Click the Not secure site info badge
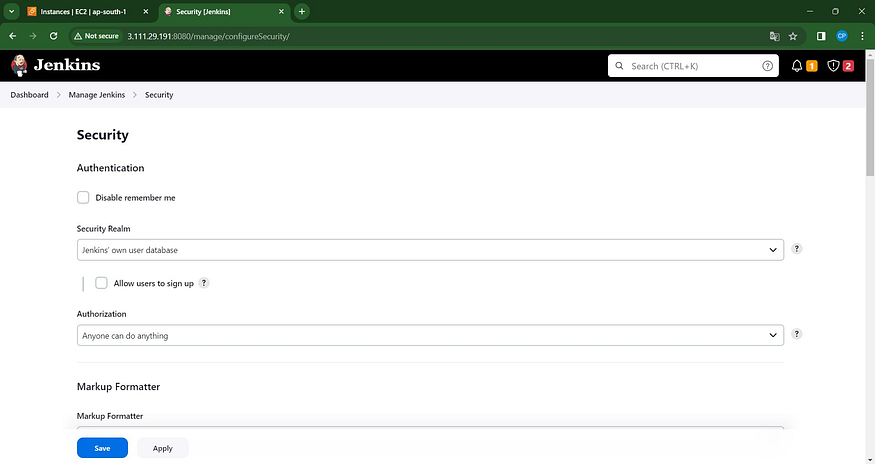875x464 pixels. tap(97, 36)
